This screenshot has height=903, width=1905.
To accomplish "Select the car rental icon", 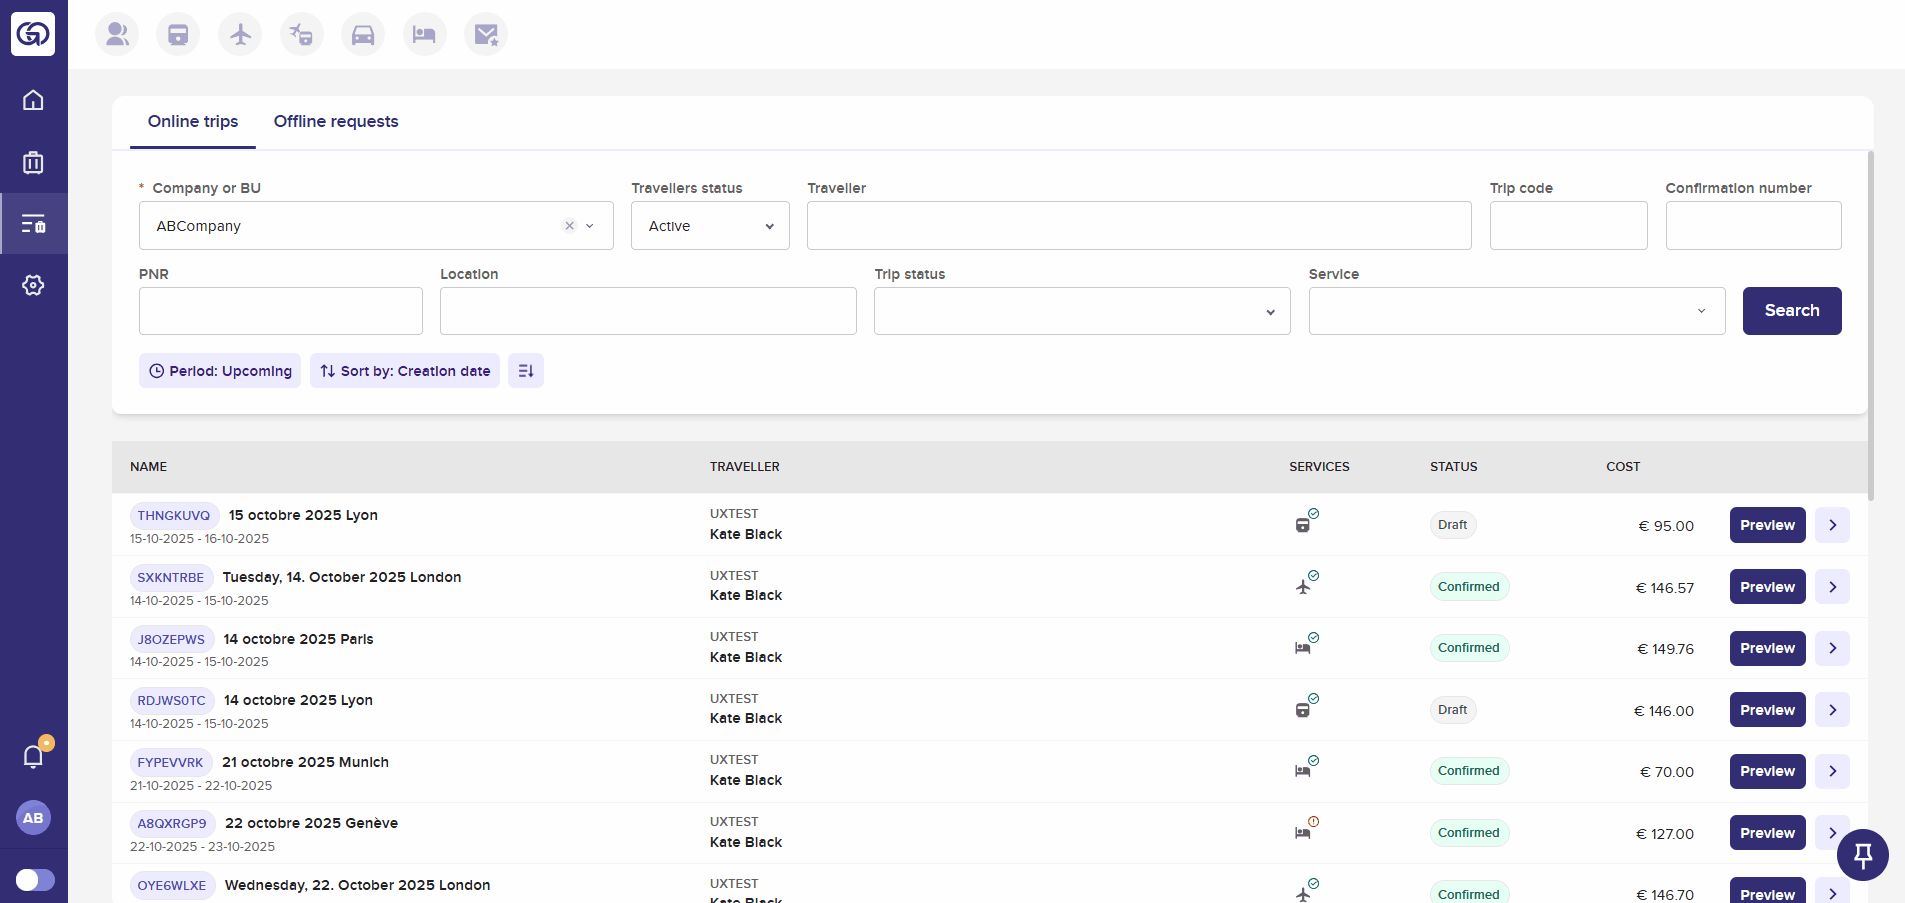I will click(363, 35).
